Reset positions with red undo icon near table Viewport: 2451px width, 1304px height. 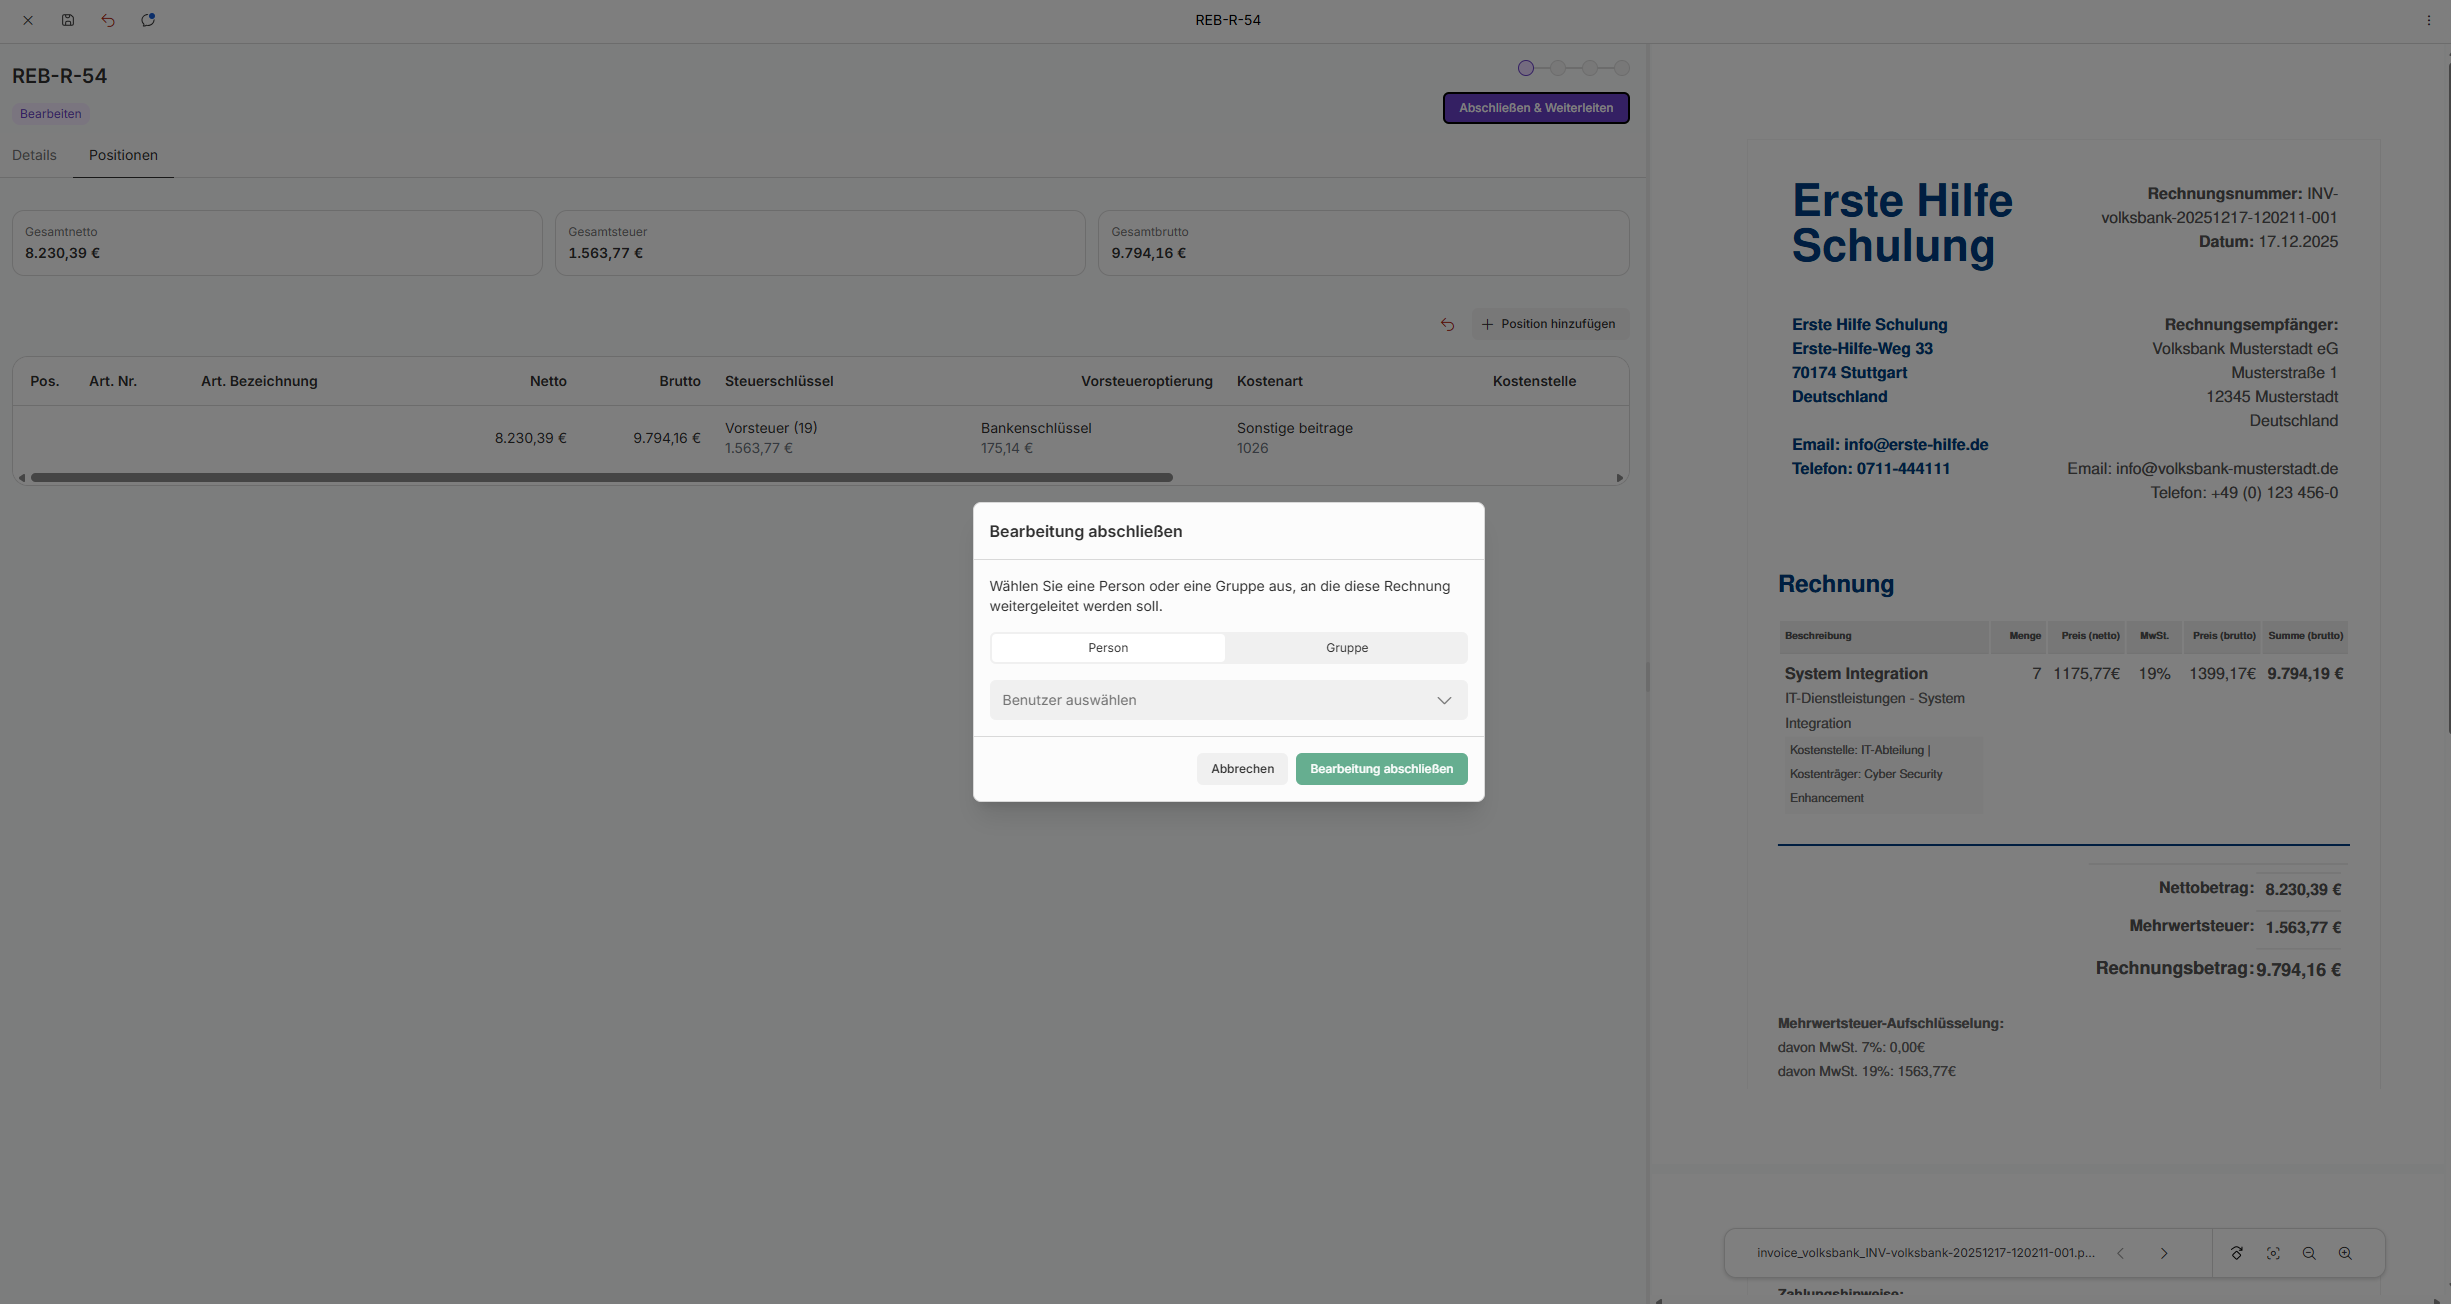coord(1447,324)
